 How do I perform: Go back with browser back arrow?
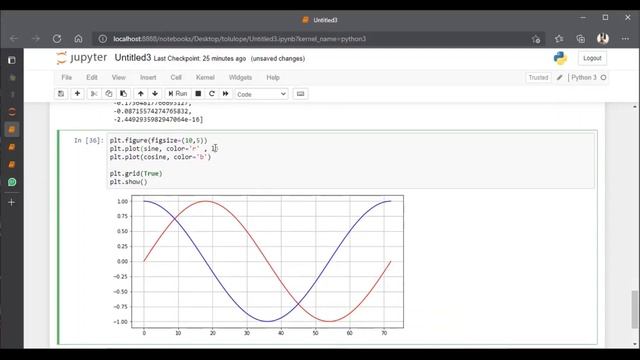click(14, 39)
